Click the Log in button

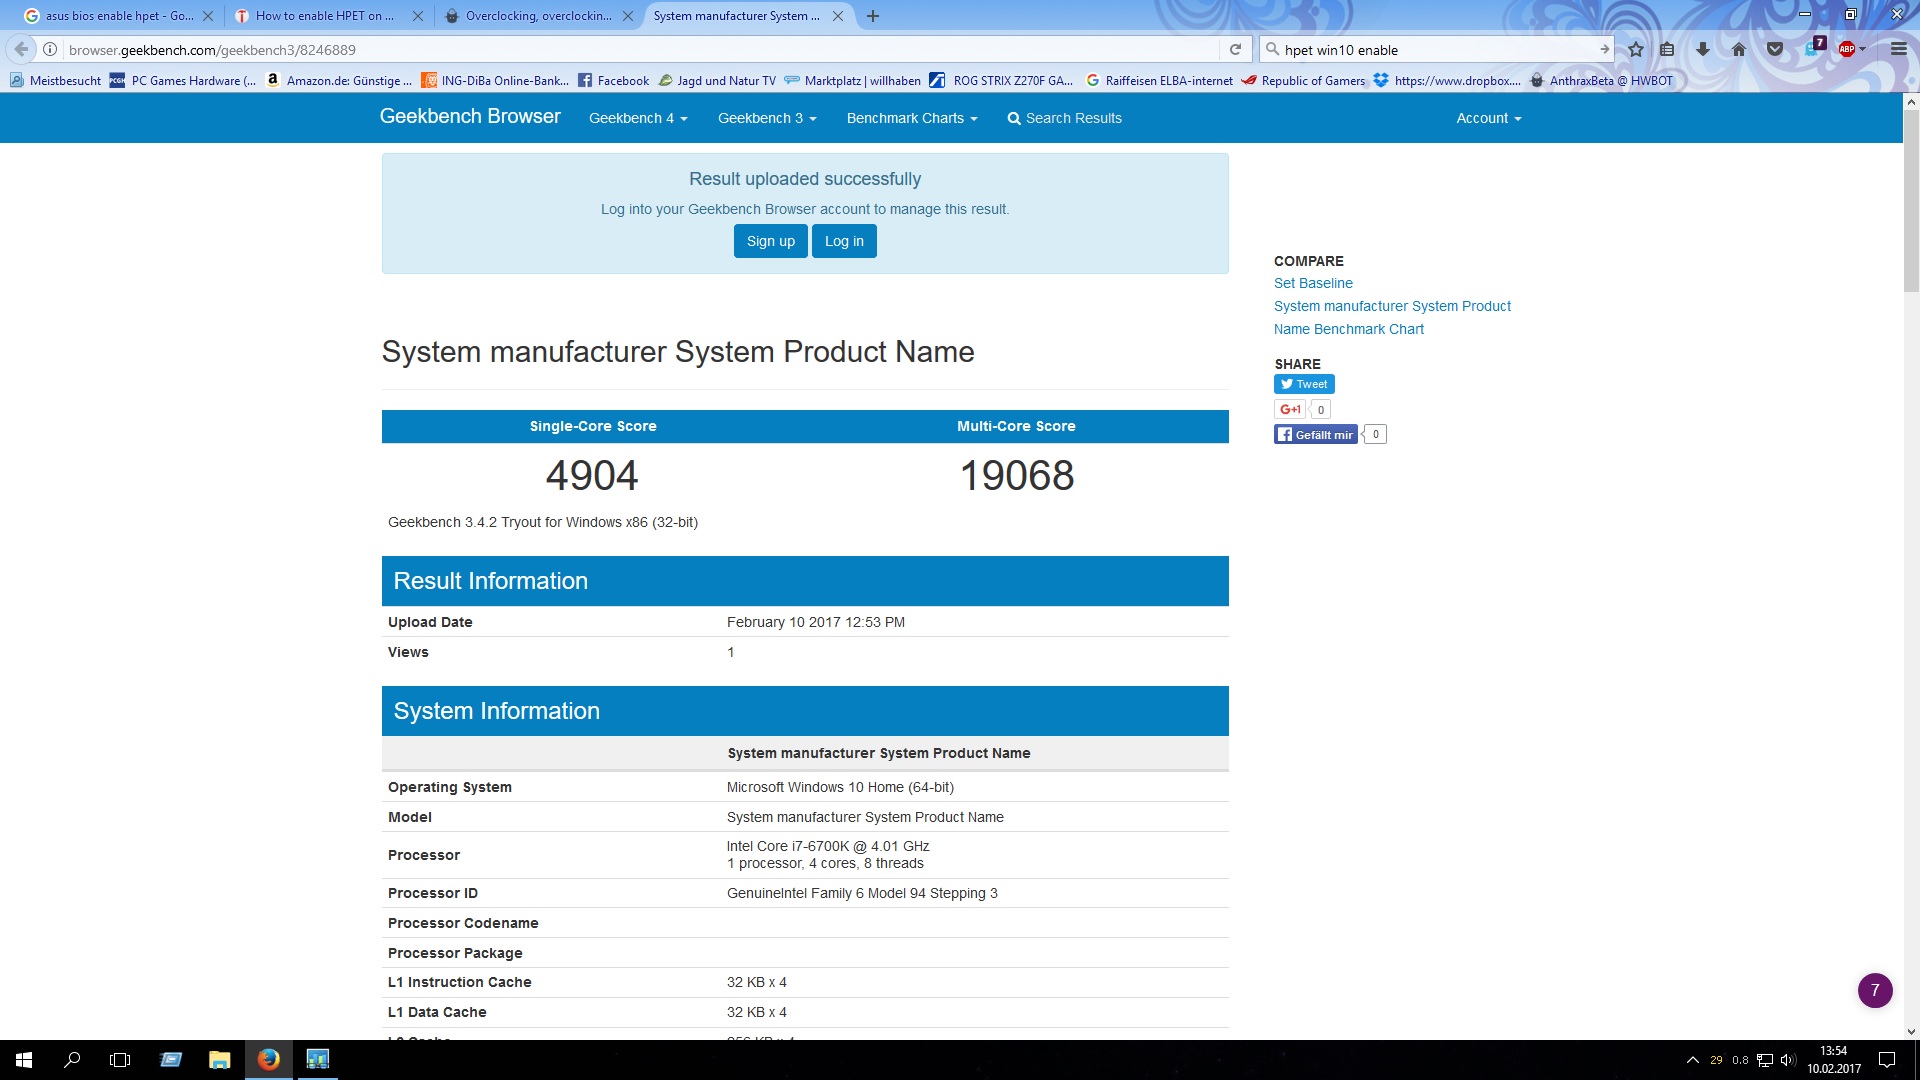[844, 241]
